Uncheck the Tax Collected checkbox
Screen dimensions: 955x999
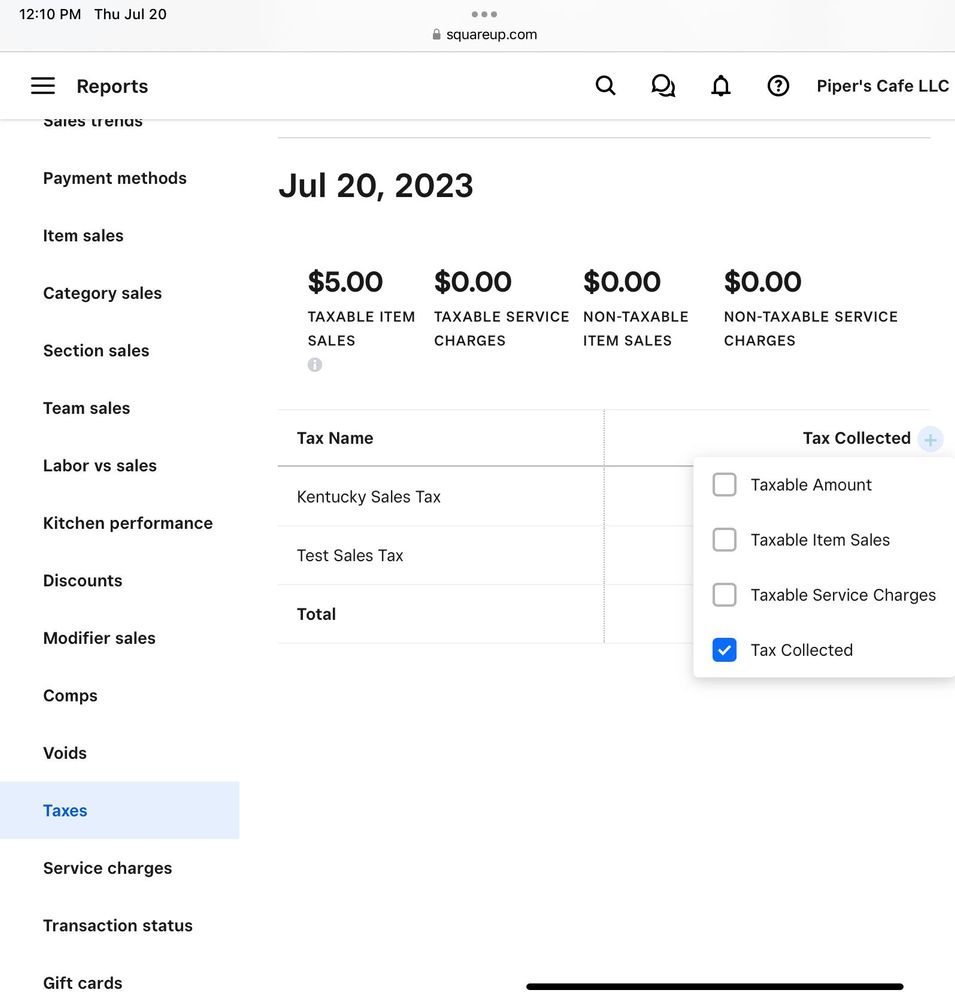pos(724,650)
